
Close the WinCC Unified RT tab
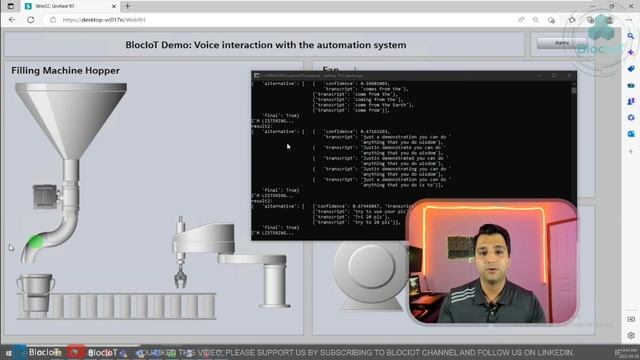tap(114, 6)
